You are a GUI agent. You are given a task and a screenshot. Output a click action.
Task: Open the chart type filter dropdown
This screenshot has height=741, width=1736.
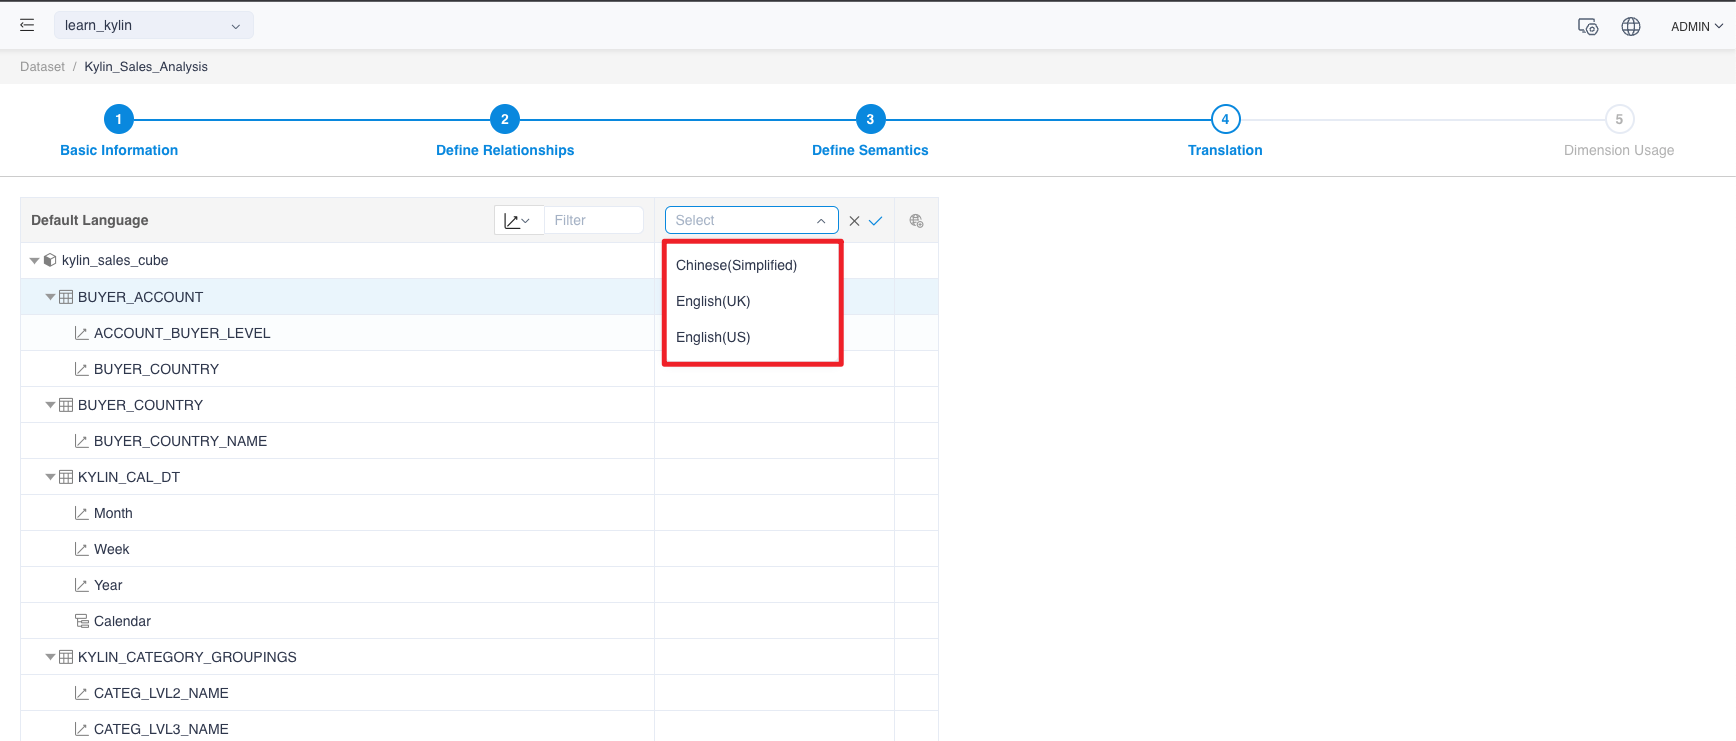point(518,221)
